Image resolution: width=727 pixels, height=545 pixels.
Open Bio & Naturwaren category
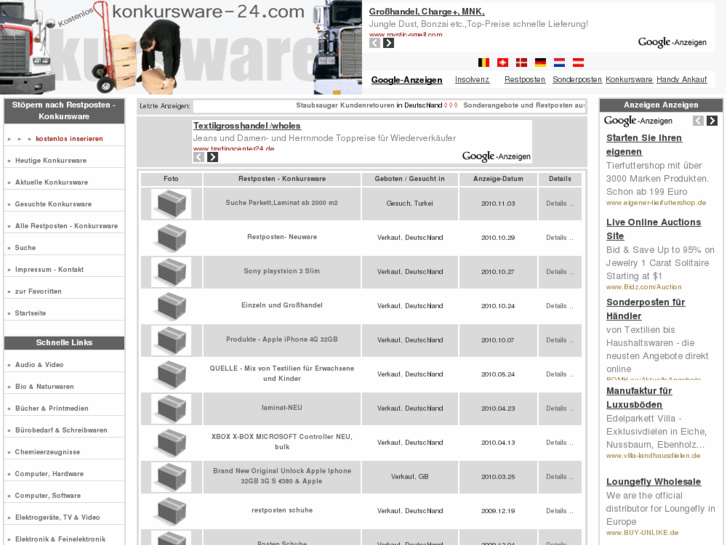tap(44, 386)
